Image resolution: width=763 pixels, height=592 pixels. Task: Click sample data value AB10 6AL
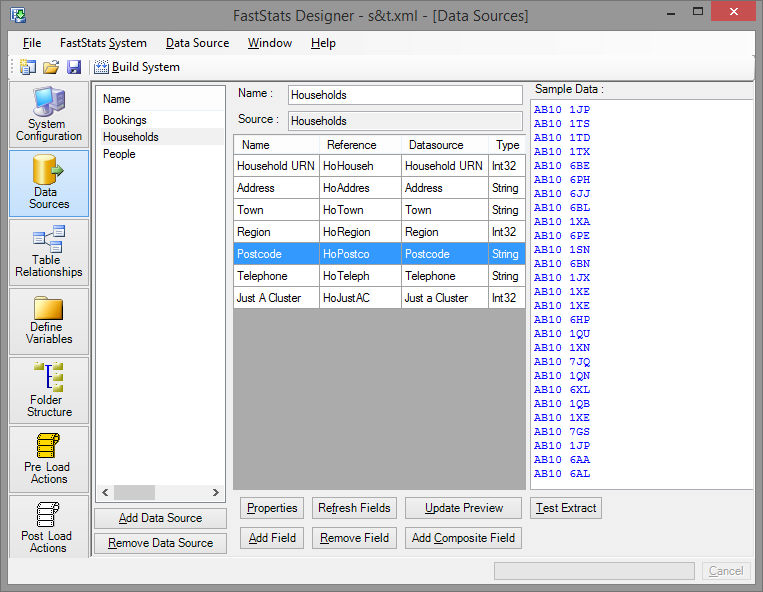[x=562, y=473]
